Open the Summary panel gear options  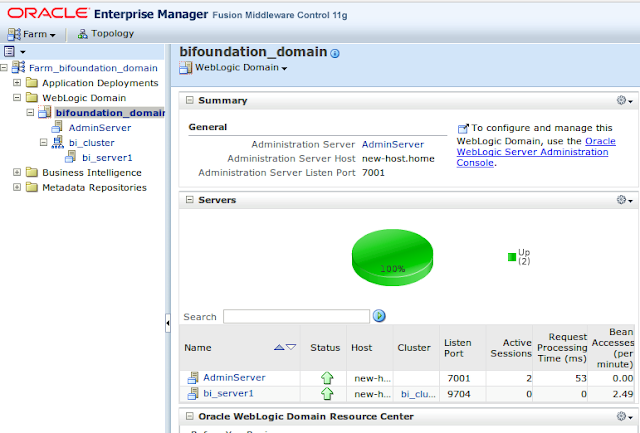(x=623, y=101)
